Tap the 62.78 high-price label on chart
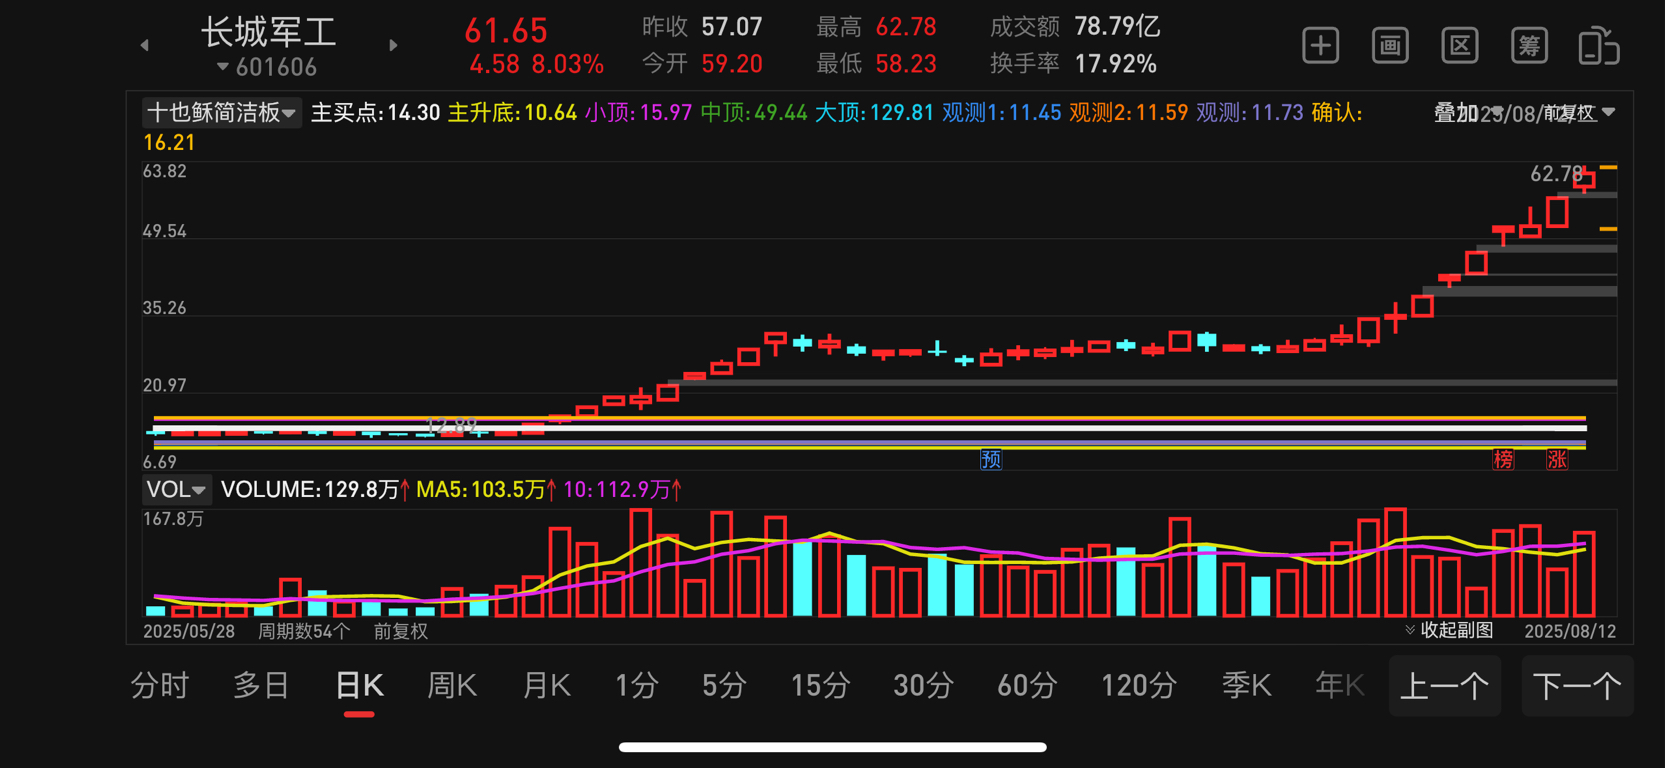Viewport: 1665px width, 769px height. click(x=1556, y=174)
